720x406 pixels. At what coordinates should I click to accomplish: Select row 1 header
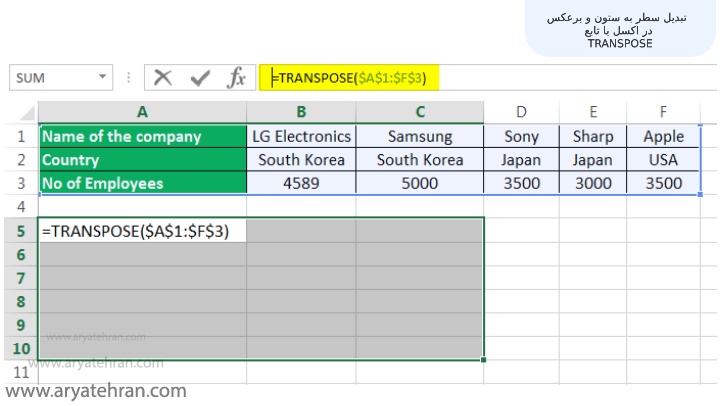(21, 137)
